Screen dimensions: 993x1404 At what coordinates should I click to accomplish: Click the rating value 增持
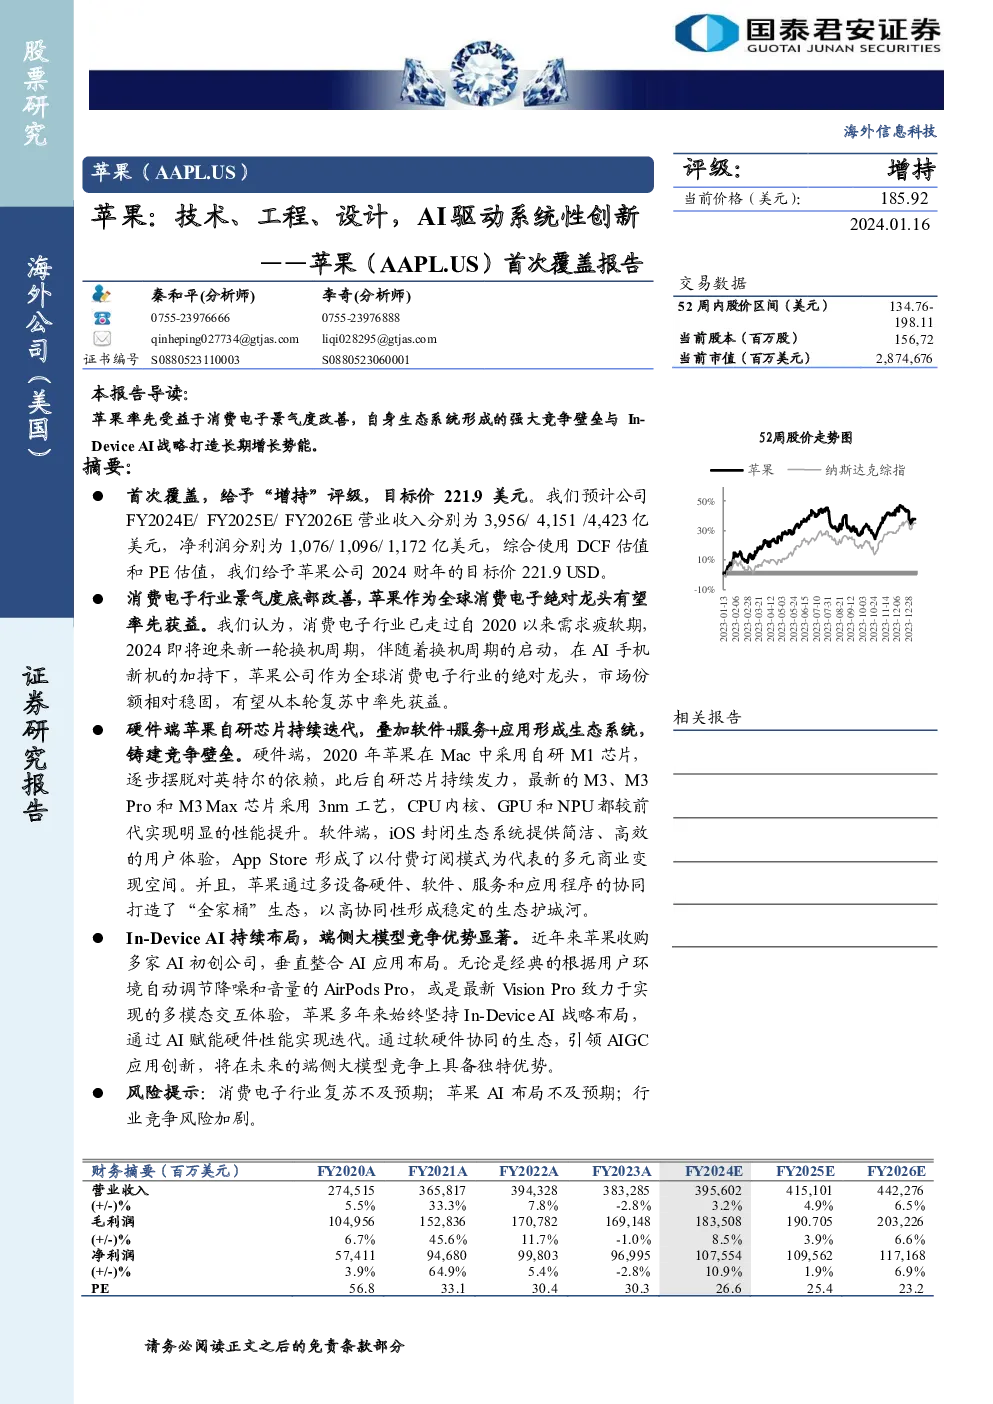point(911,169)
